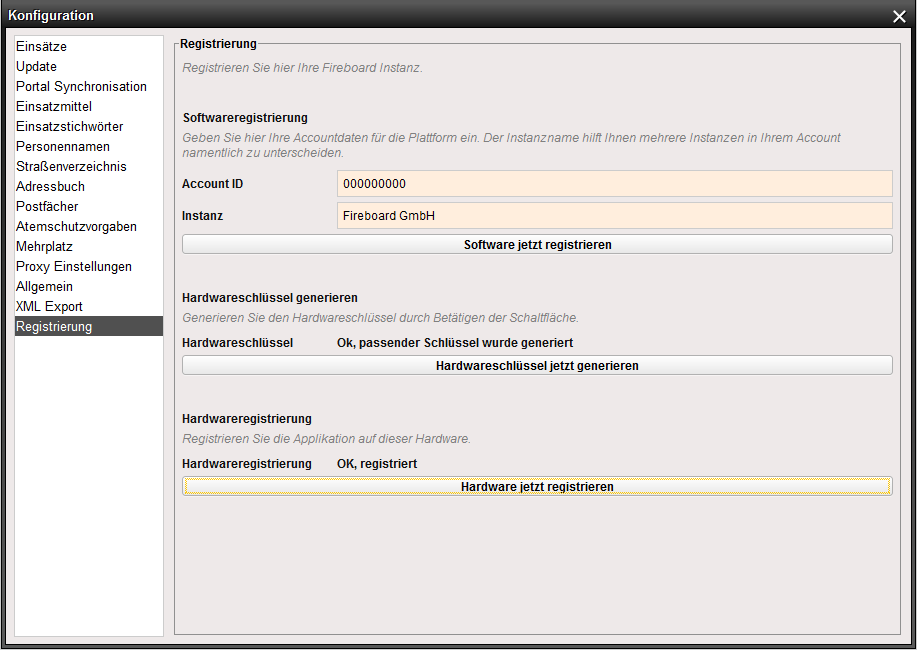The image size is (917, 650).
Task: Select the highlighted Registrierung entry
Action: click(54, 327)
